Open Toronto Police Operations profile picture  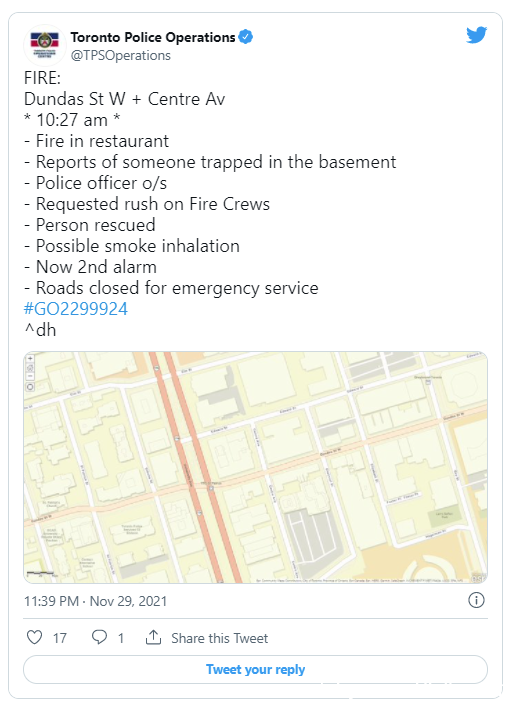(x=44, y=45)
